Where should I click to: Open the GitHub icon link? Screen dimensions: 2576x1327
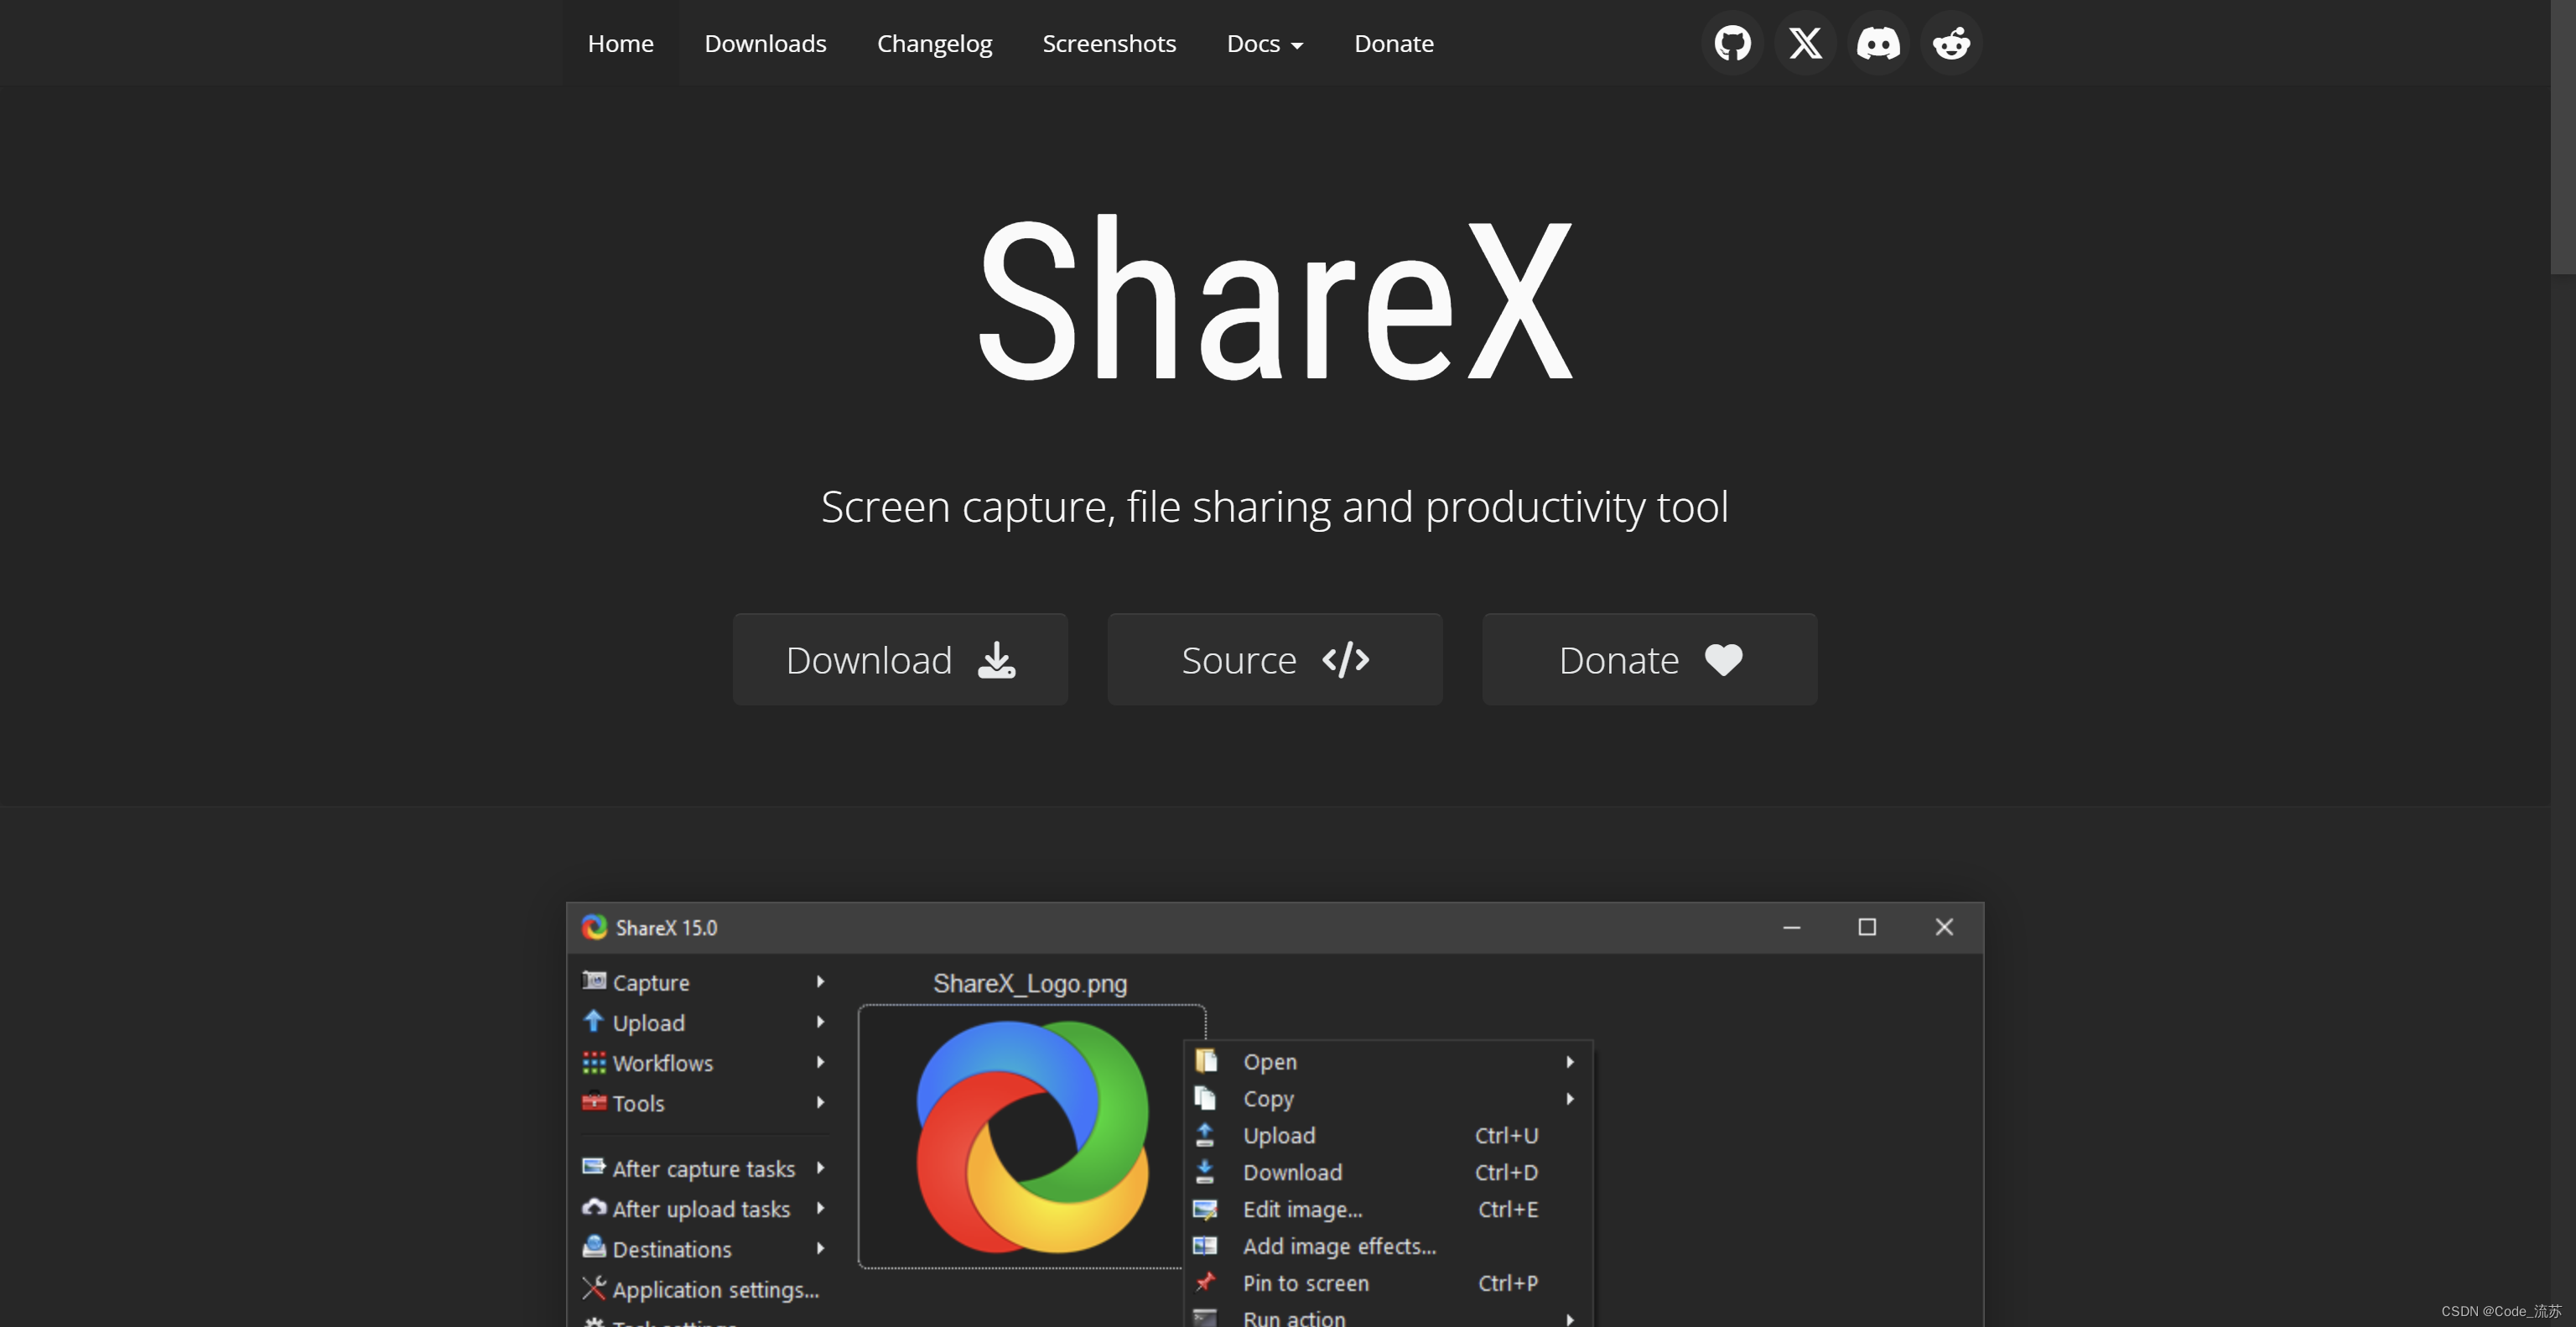click(x=1732, y=43)
